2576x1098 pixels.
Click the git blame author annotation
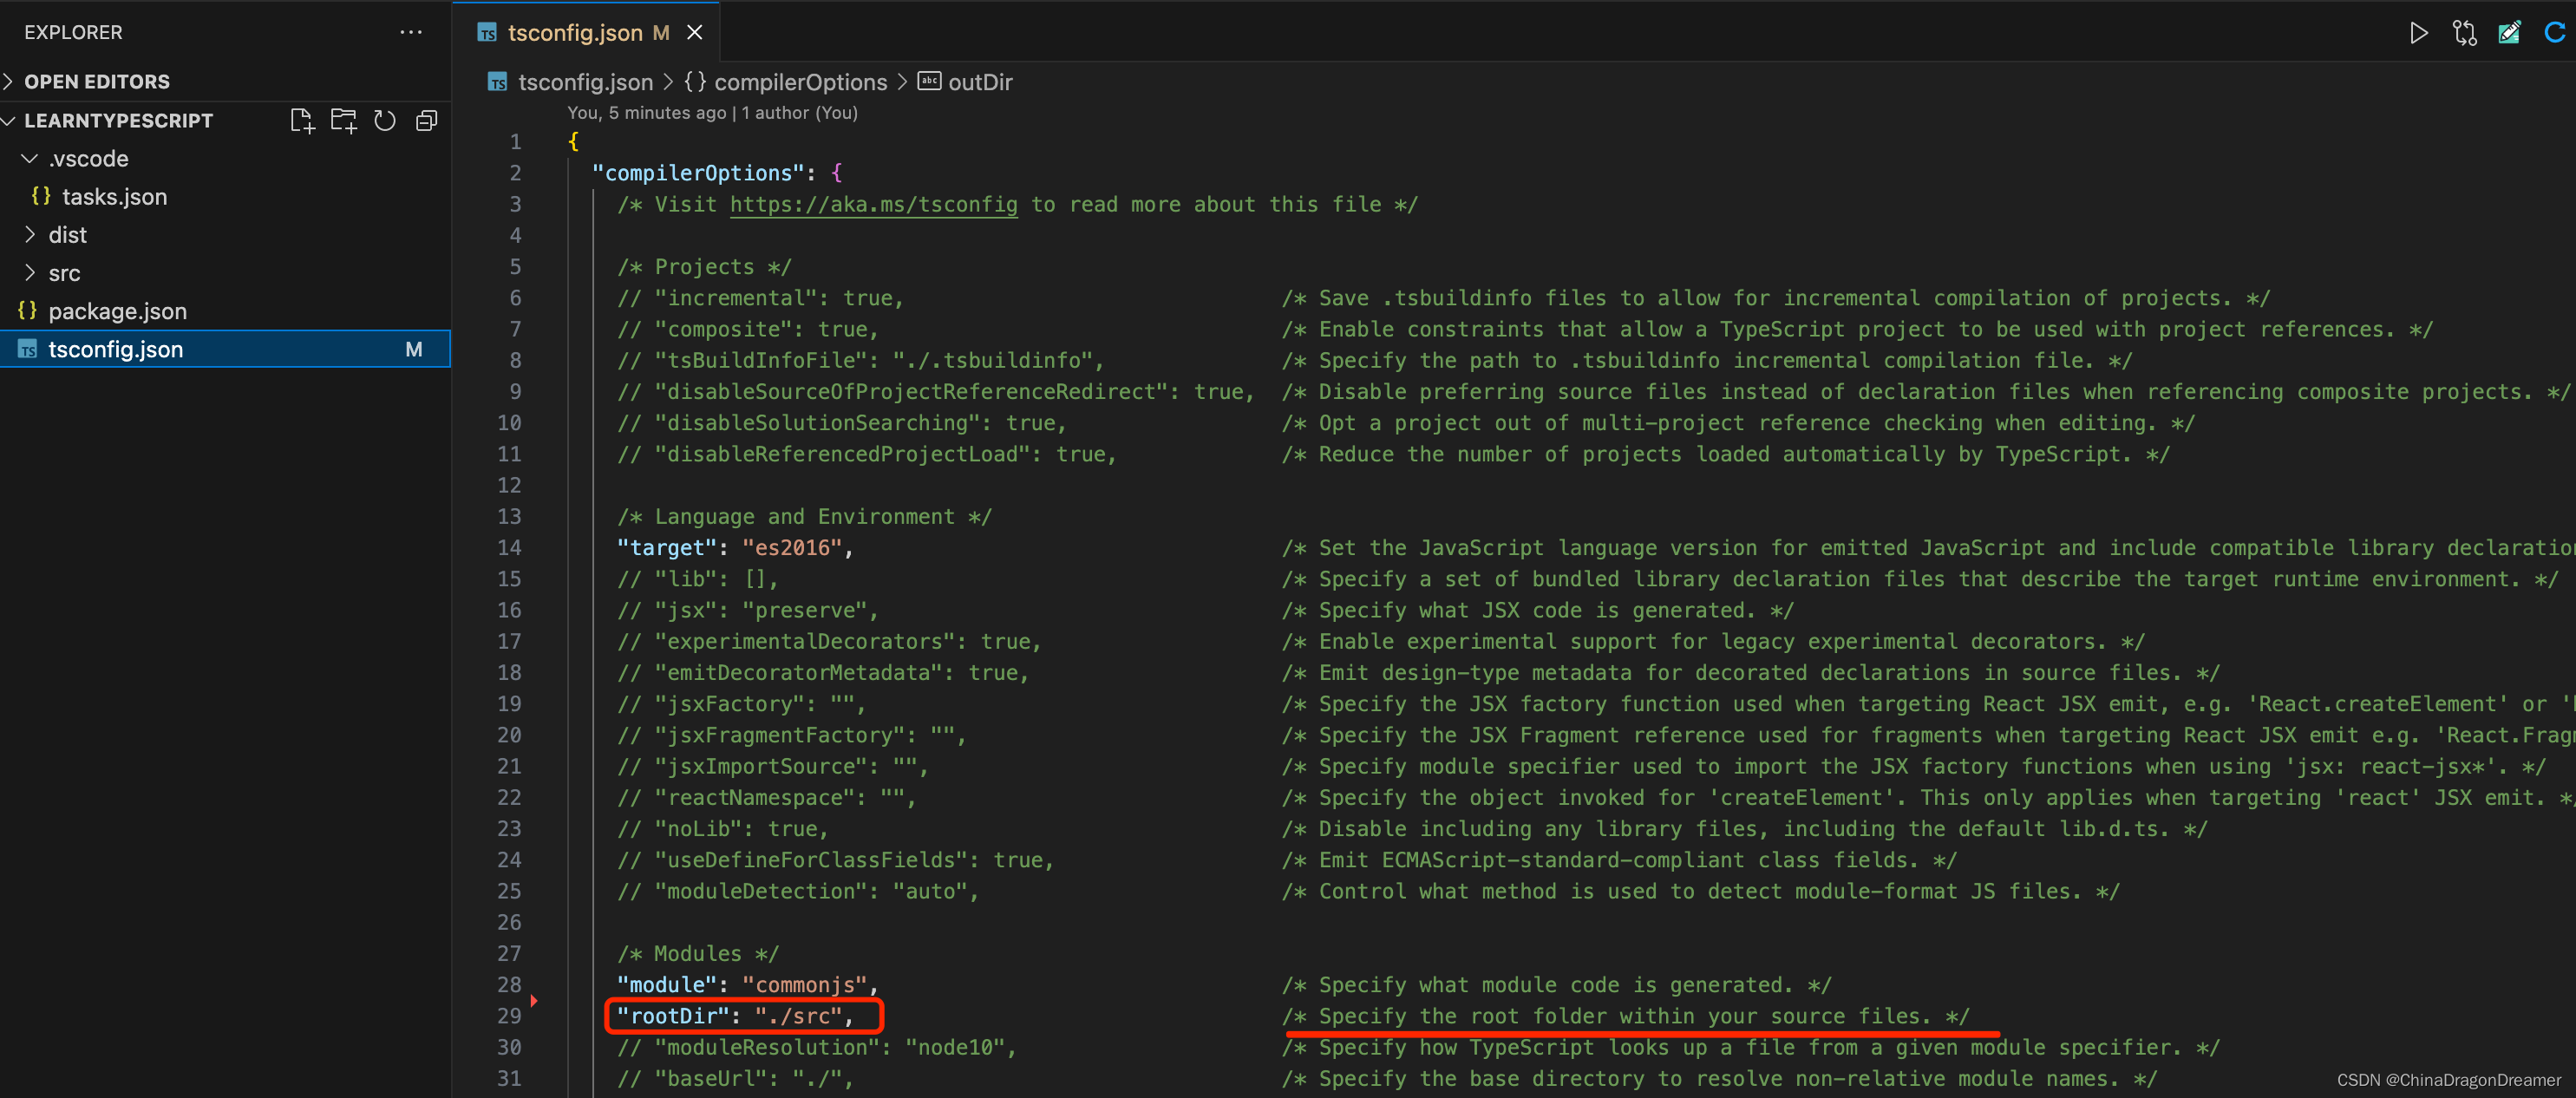712,113
